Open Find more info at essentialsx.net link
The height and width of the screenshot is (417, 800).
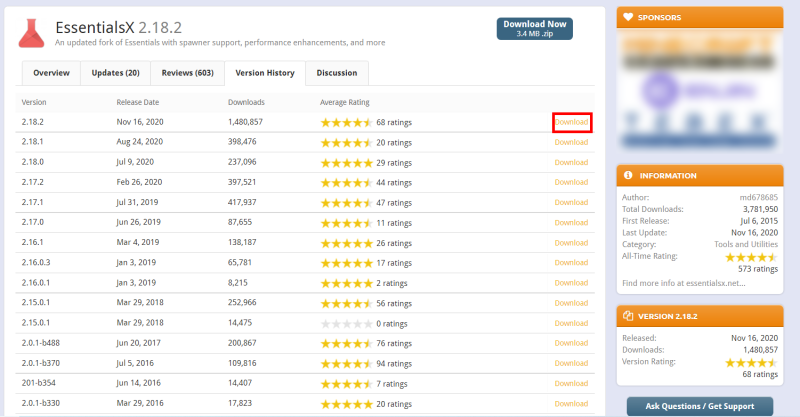(684, 283)
